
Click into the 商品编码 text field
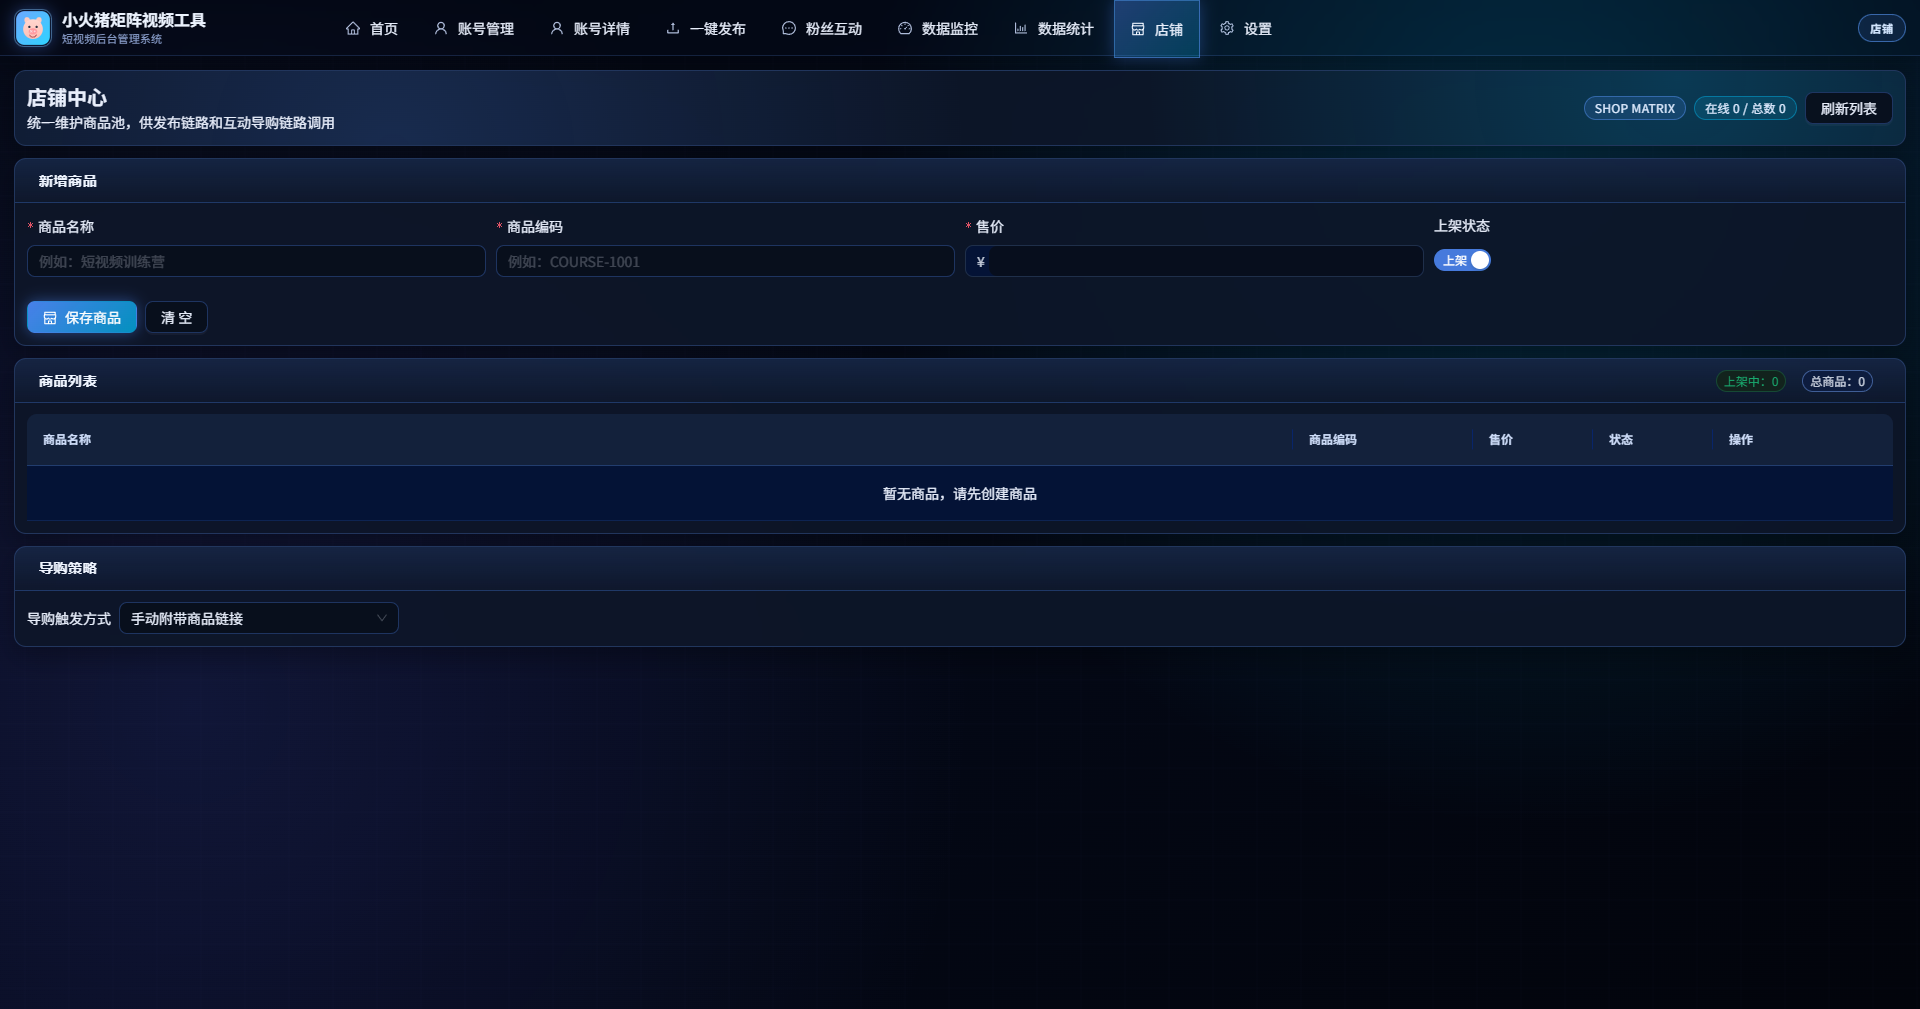(x=725, y=261)
